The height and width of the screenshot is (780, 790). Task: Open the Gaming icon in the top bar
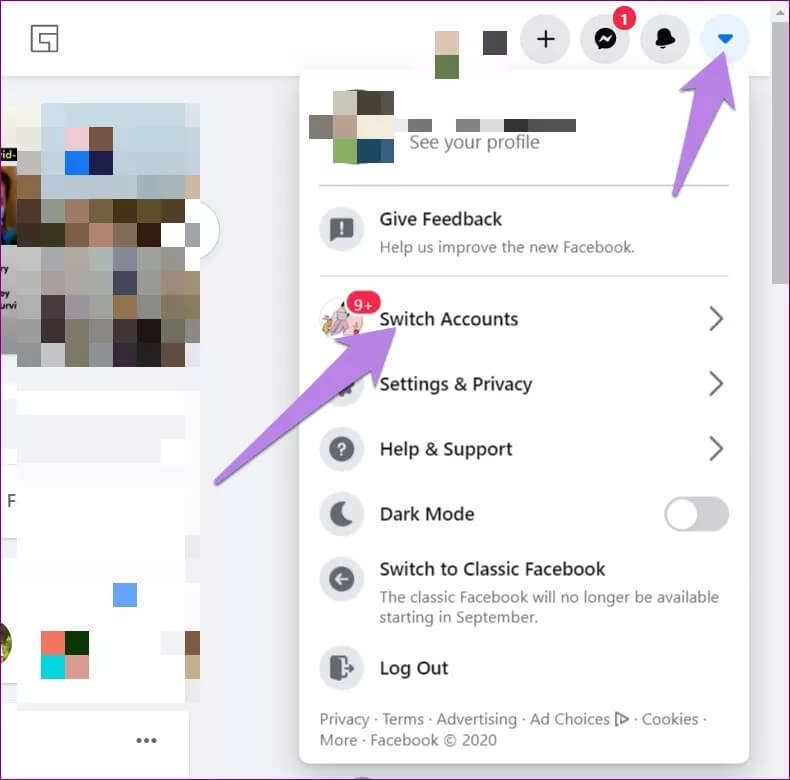click(44, 39)
